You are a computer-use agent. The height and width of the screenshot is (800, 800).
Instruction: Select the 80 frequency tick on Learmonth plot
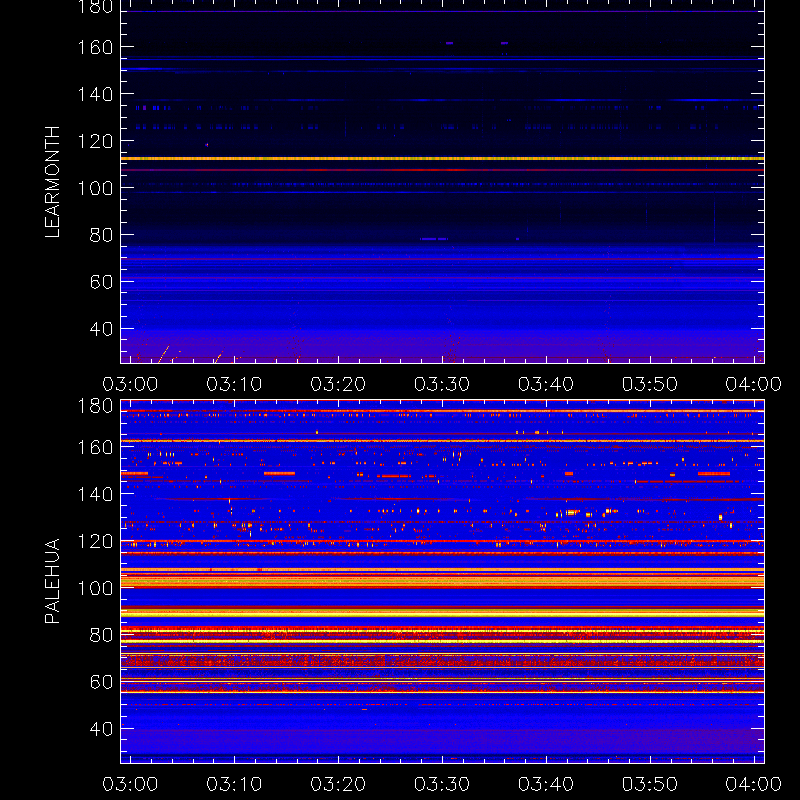tap(101, 235)
